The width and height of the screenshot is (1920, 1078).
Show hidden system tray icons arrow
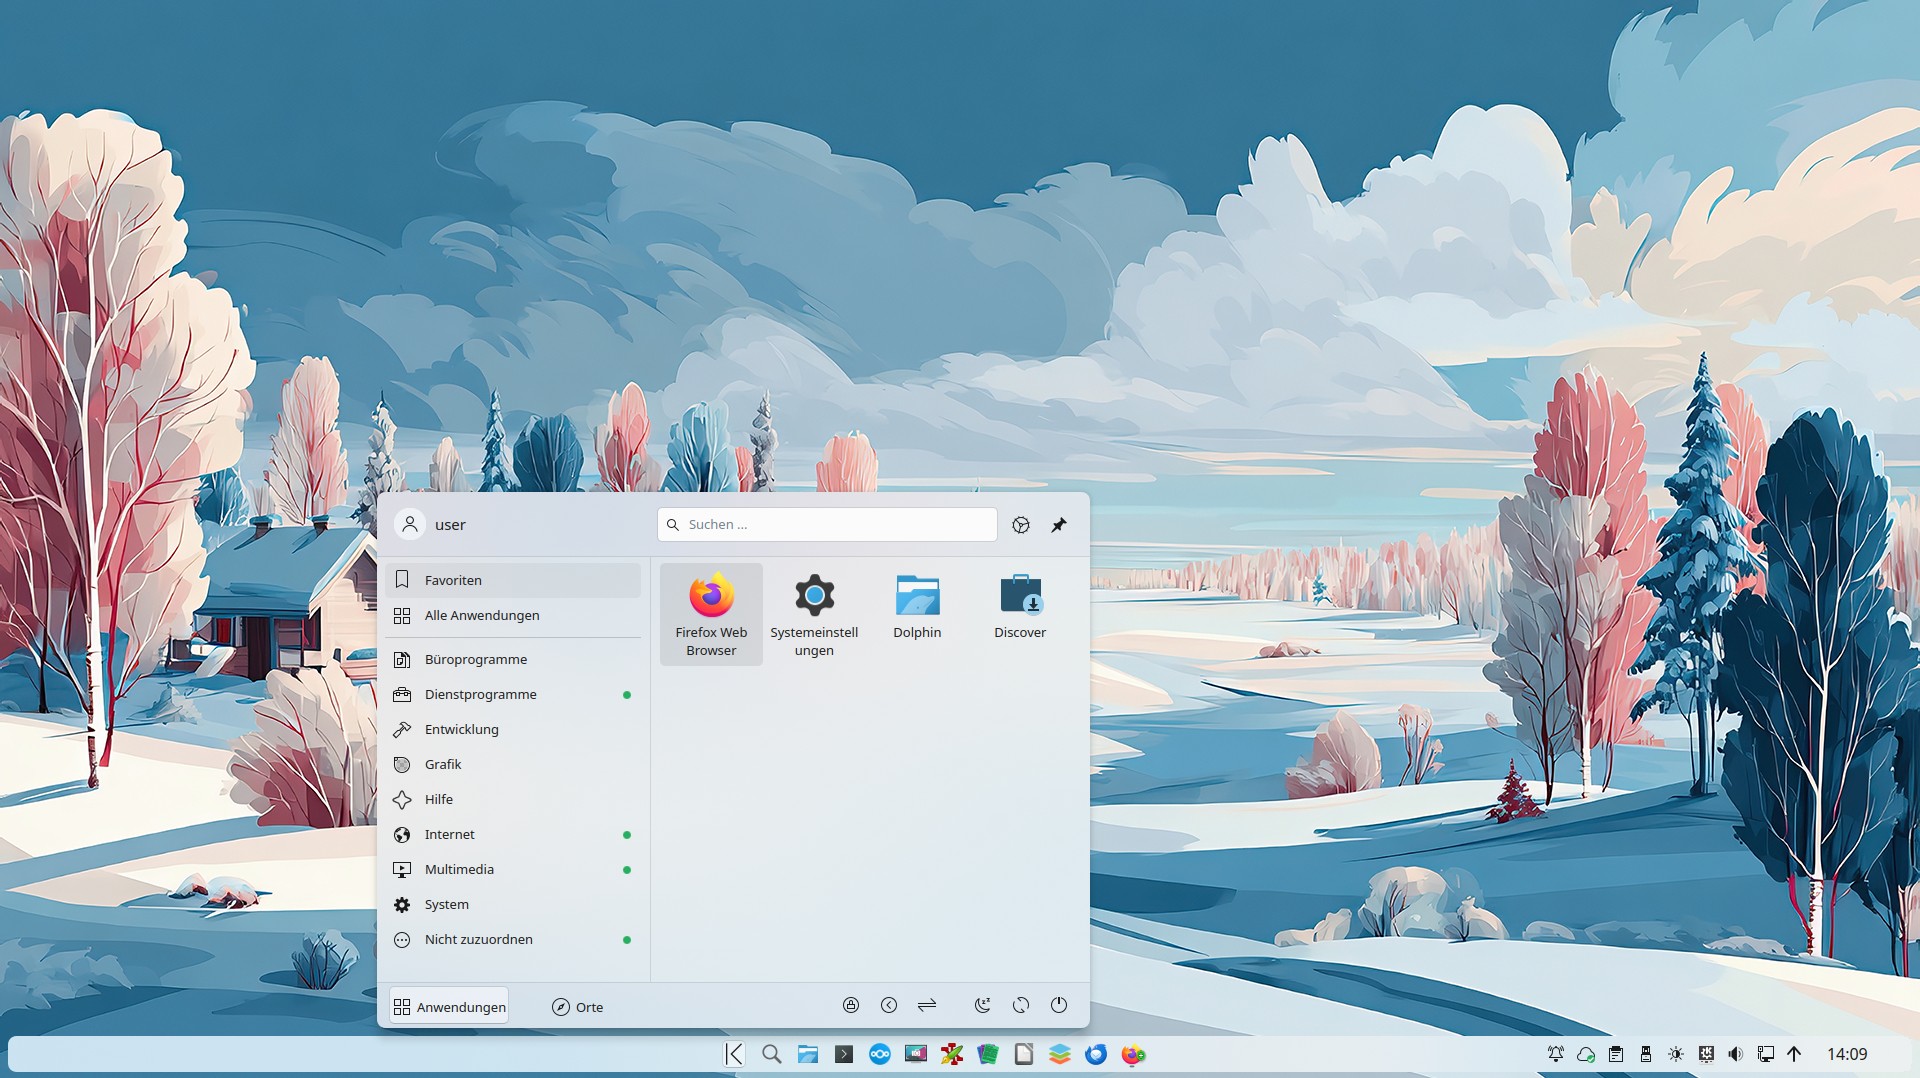[x=1794, y=1054]
